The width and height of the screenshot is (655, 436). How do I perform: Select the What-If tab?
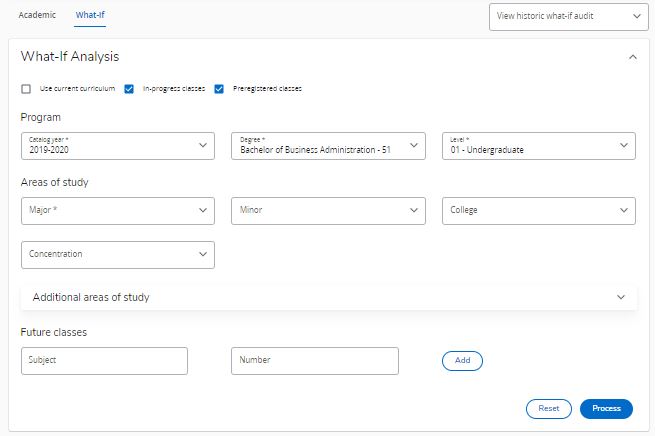[x=90, y=15]
